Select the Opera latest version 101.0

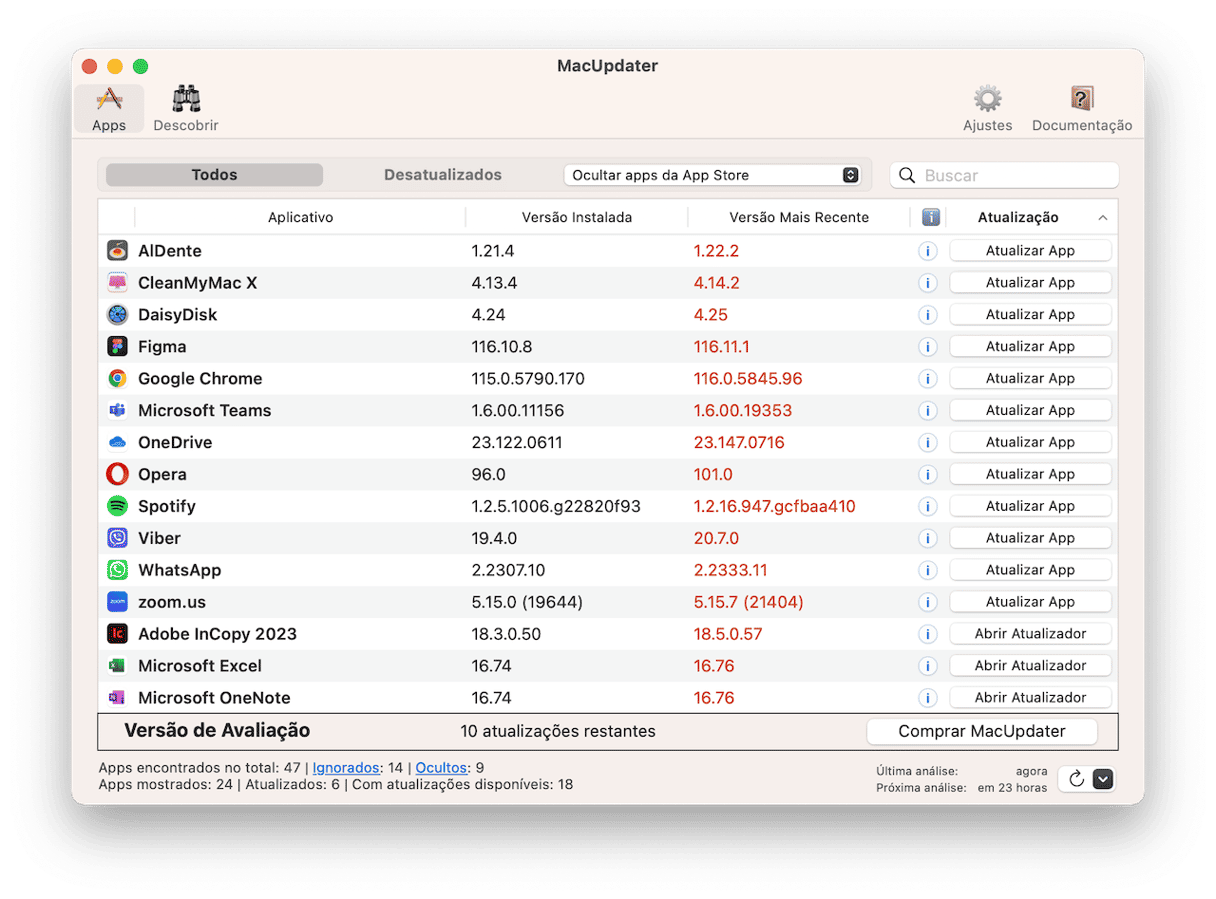(x=713, y=475)
